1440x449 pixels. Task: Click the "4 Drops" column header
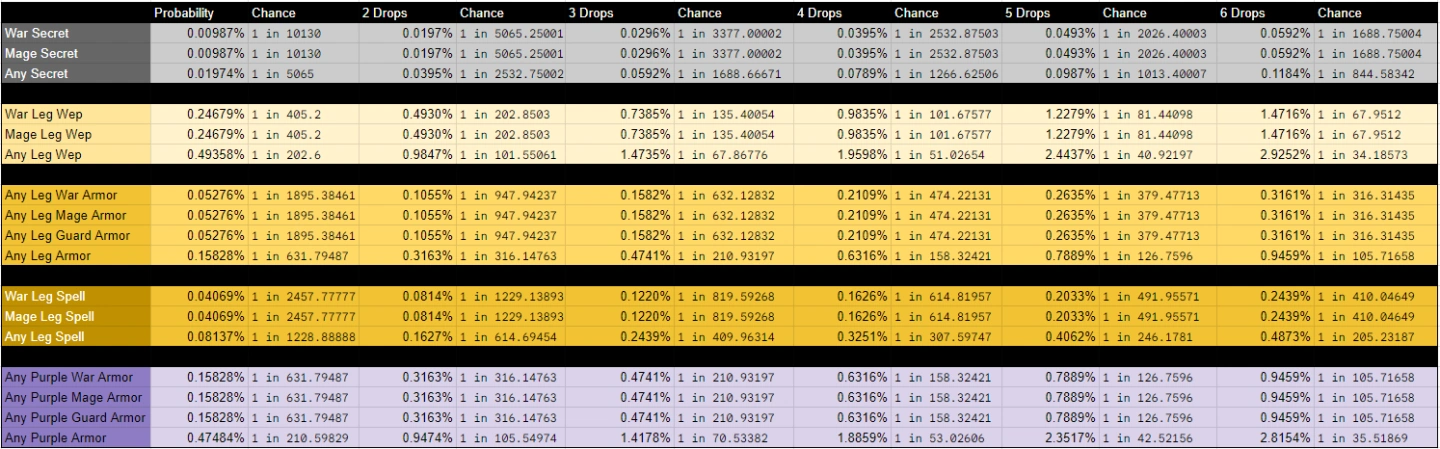tap(818, 13)
